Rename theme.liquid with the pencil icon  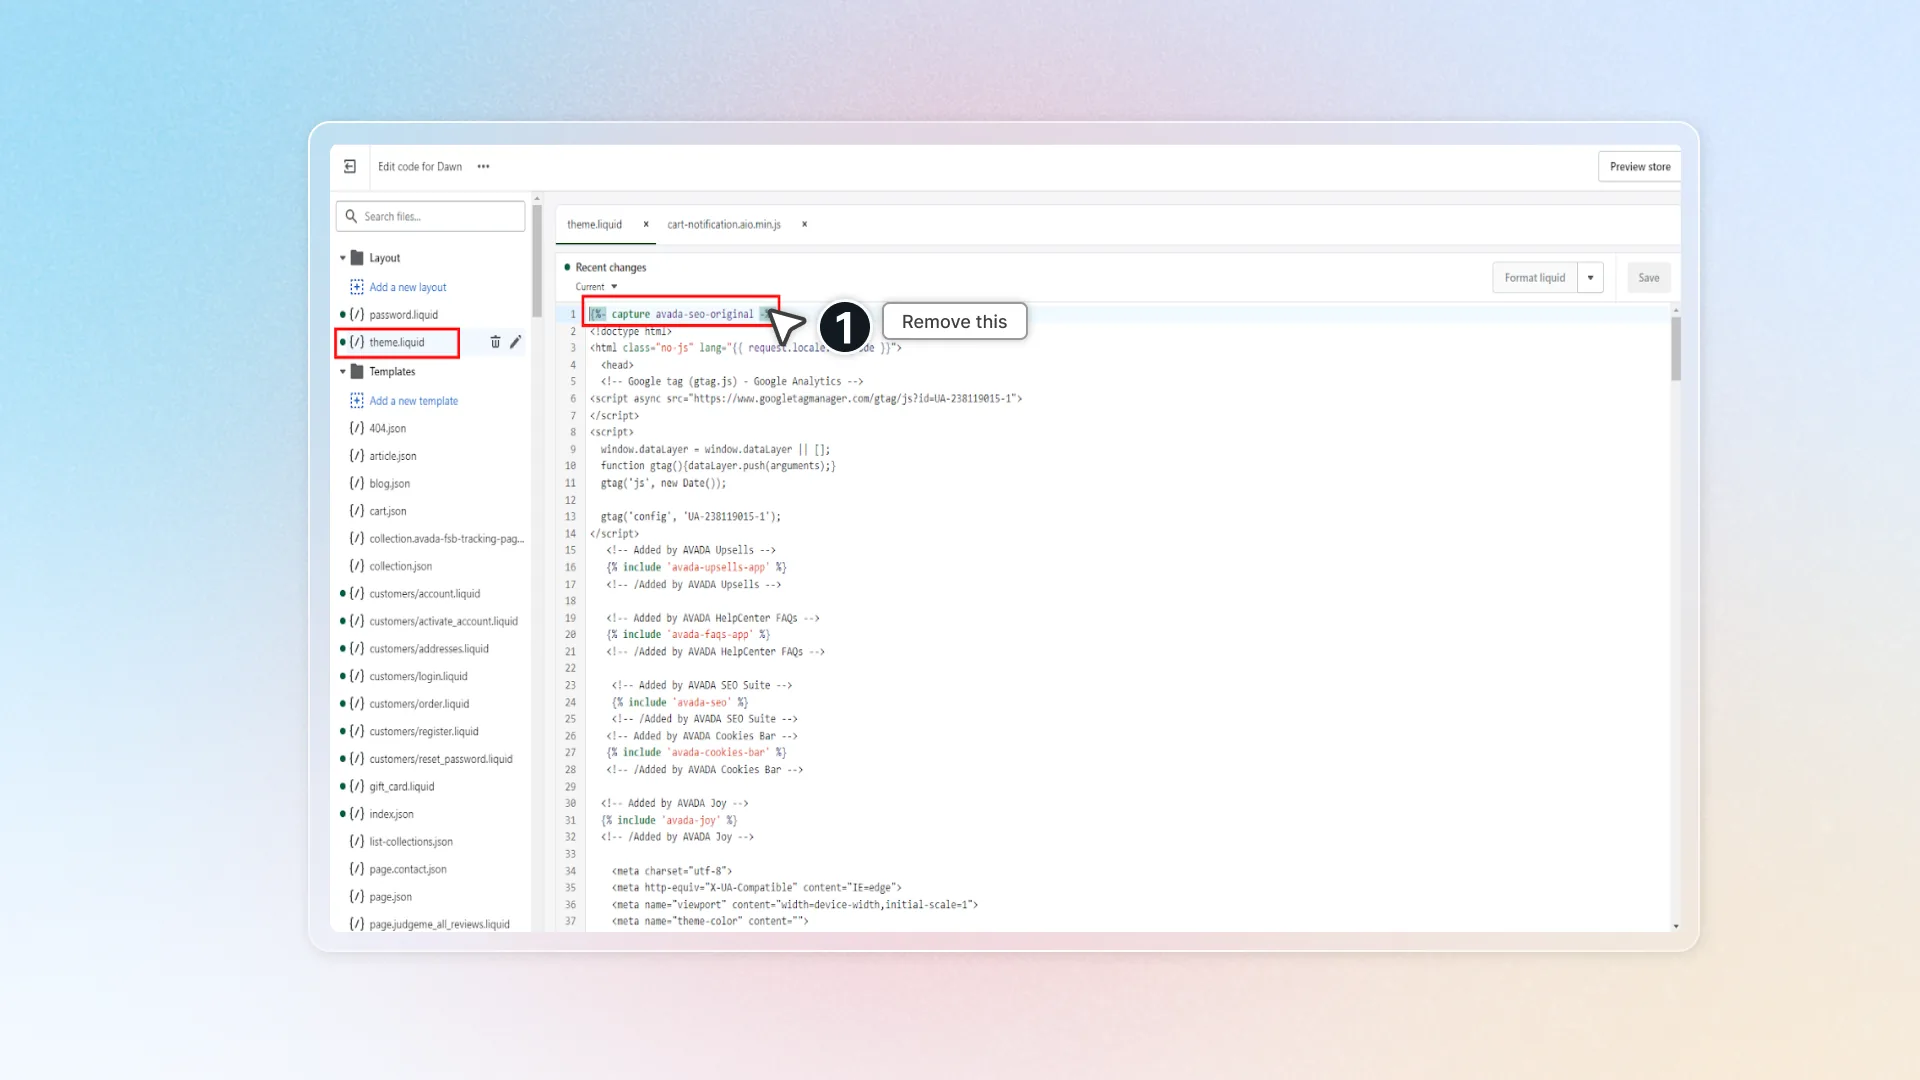click(516, 343)
